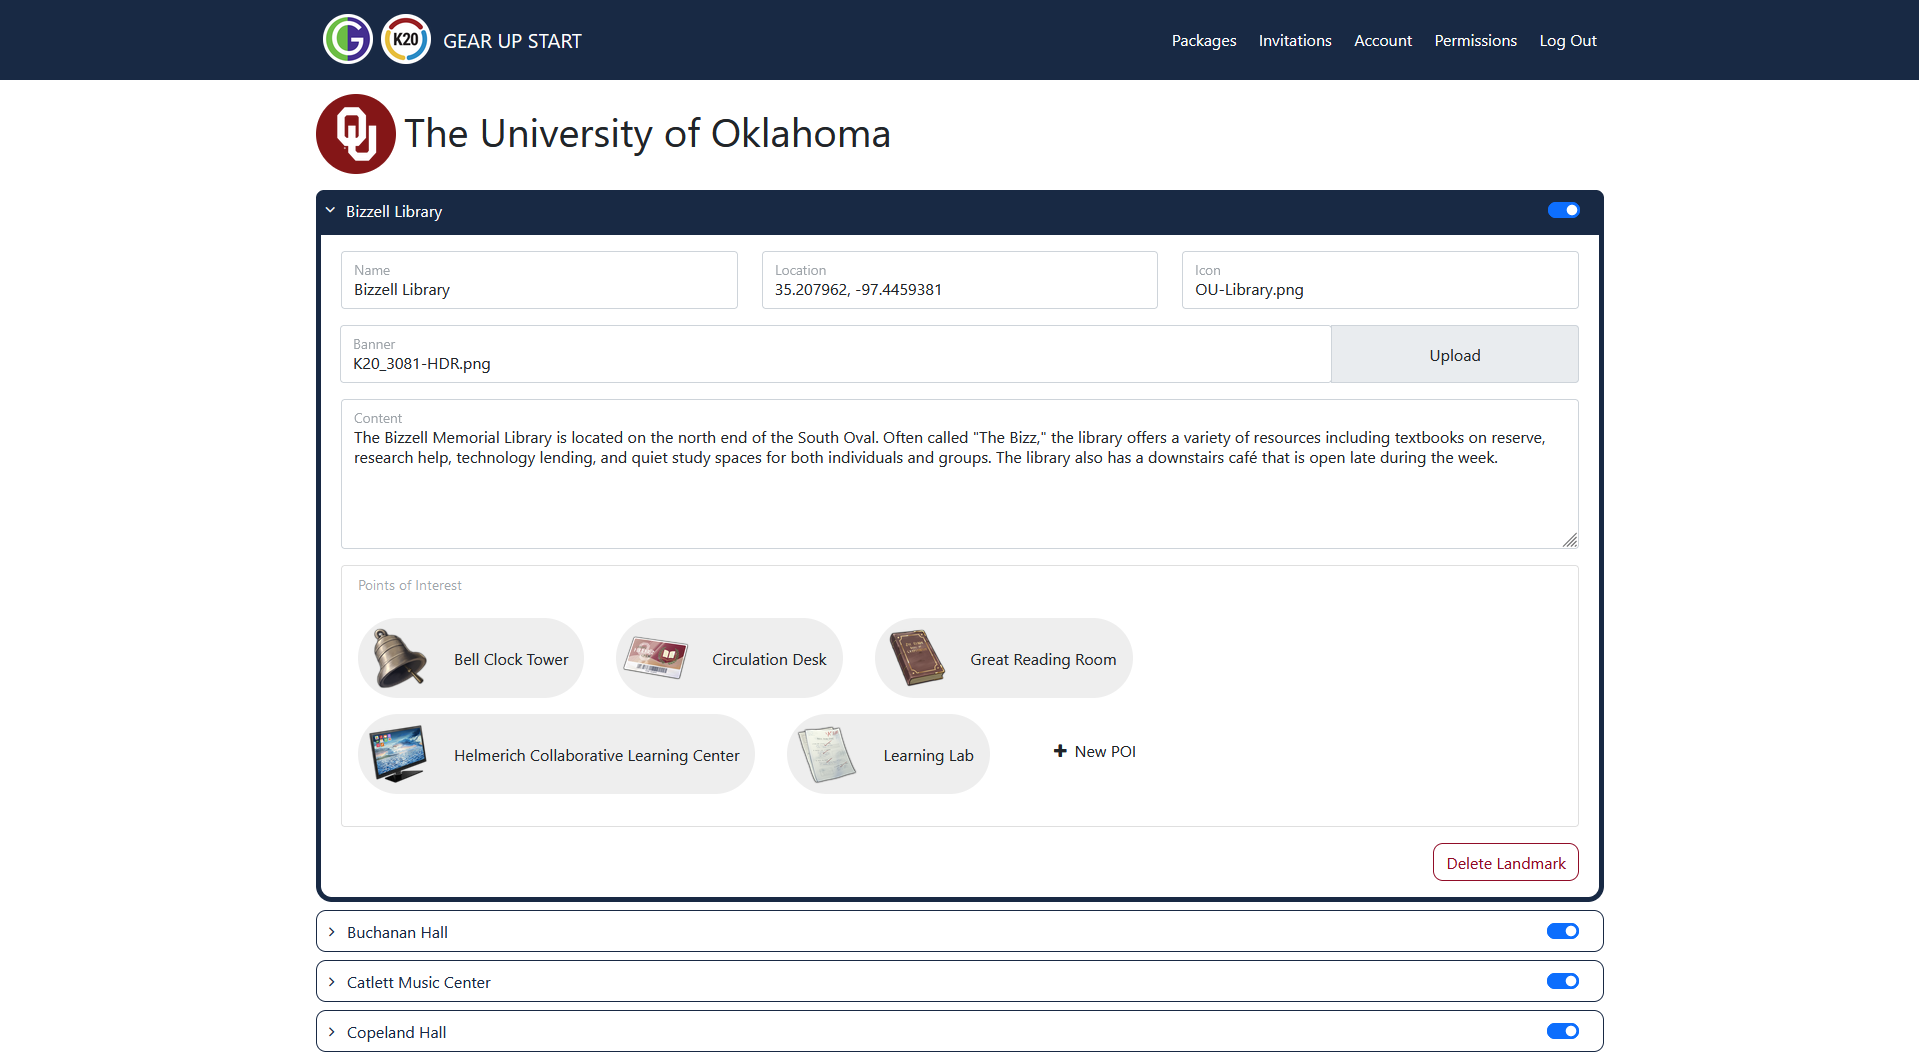Click the Delete Landmark button
The width and height of the screenshot is (1919, 1054).
click(x=1505, y=863)
